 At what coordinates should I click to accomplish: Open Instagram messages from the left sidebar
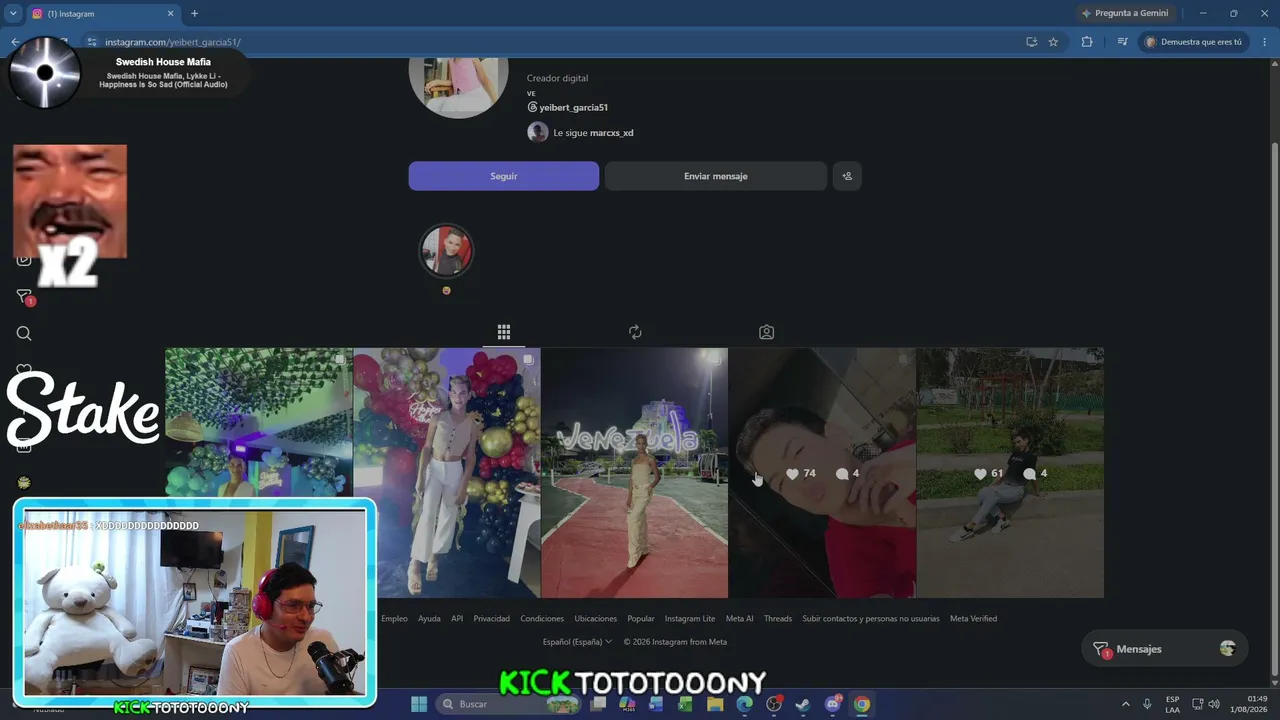click(24, 297)
